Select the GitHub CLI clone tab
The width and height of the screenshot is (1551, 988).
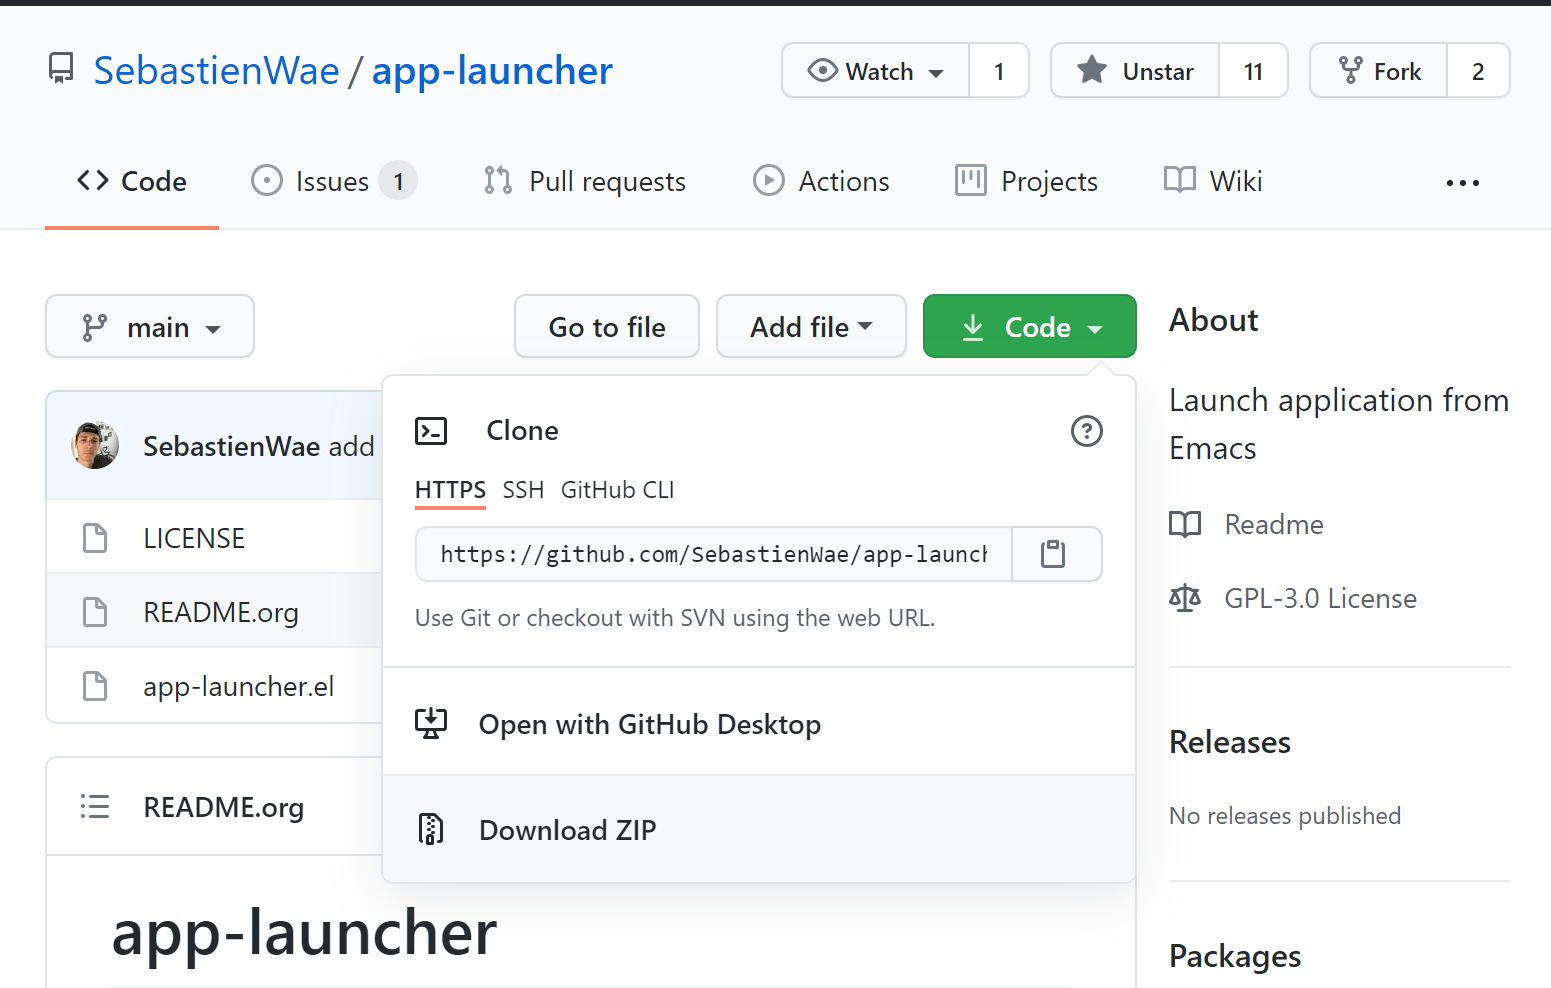click(x=617, y=490)
